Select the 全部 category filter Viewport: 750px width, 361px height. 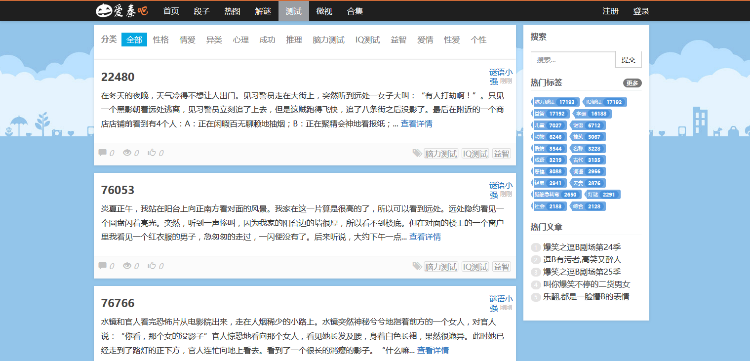click(x=134, y=40)
